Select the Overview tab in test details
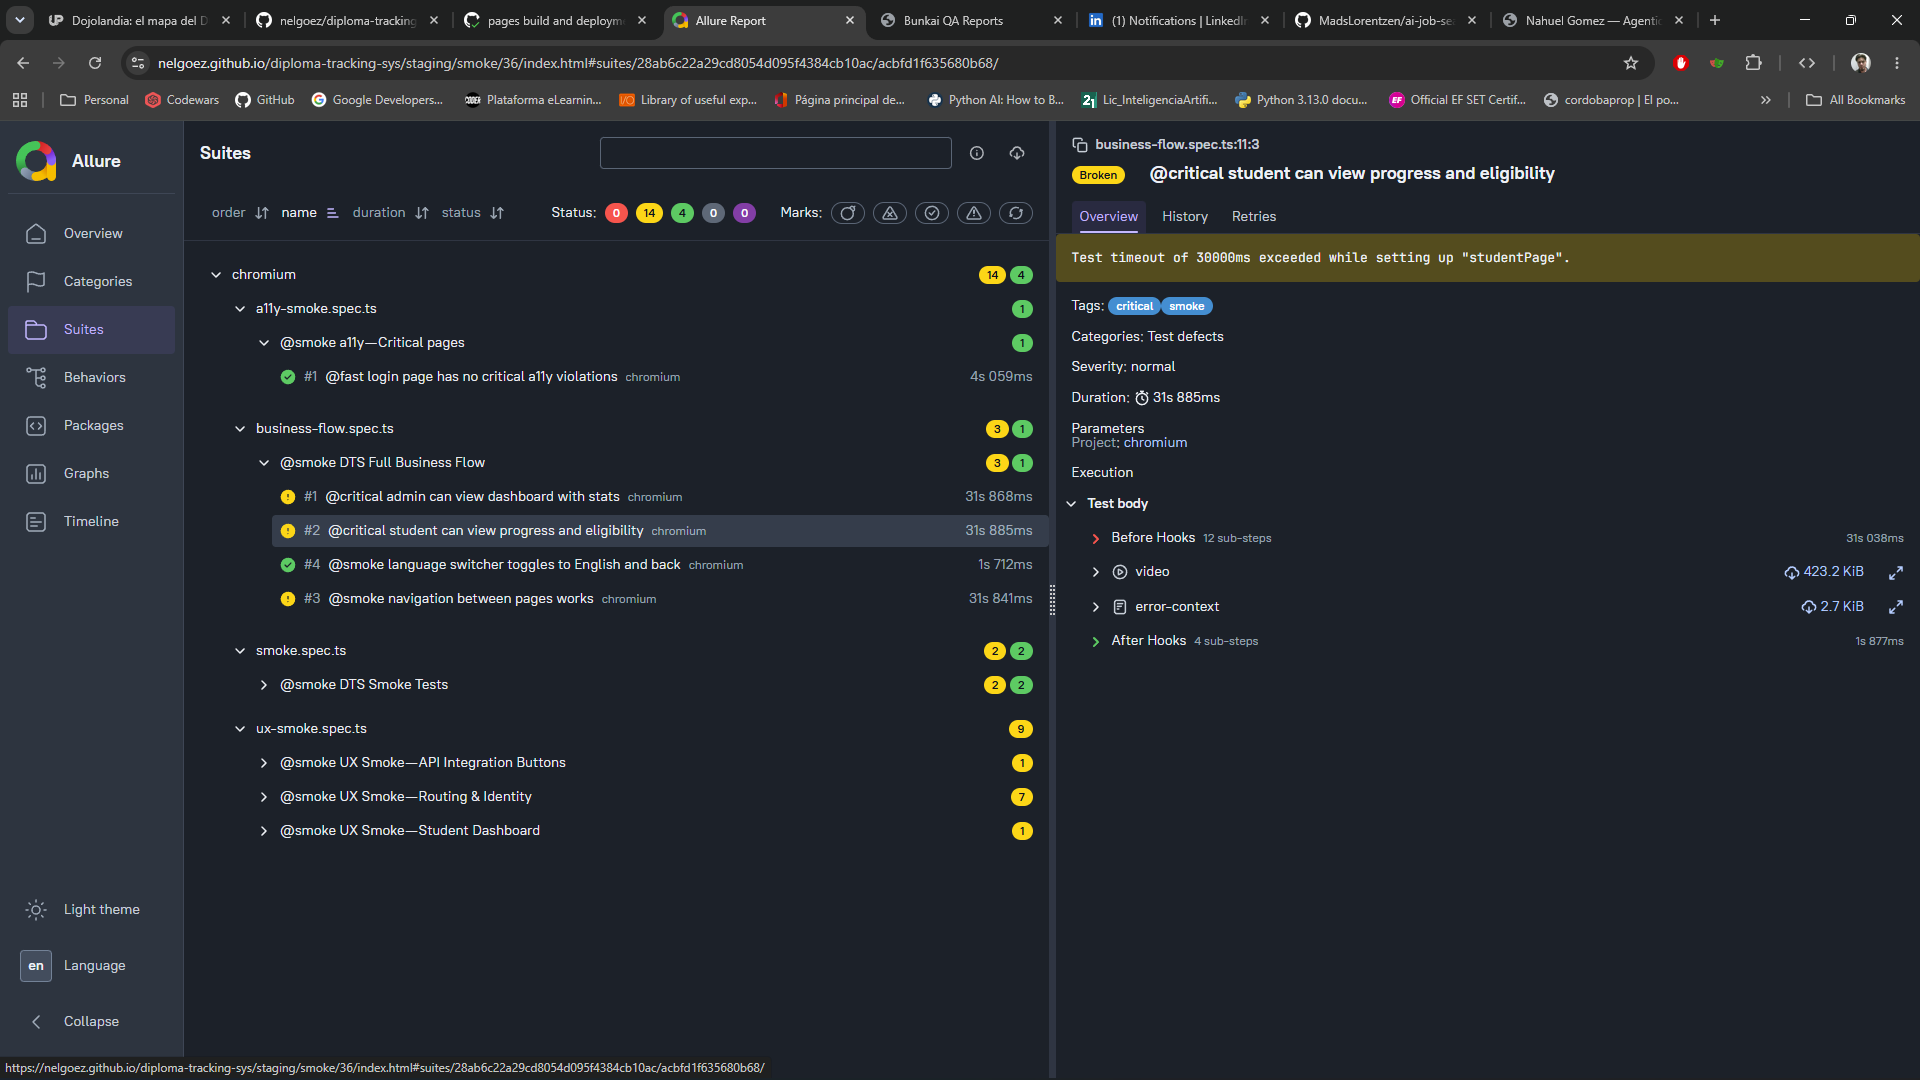 1108,216
